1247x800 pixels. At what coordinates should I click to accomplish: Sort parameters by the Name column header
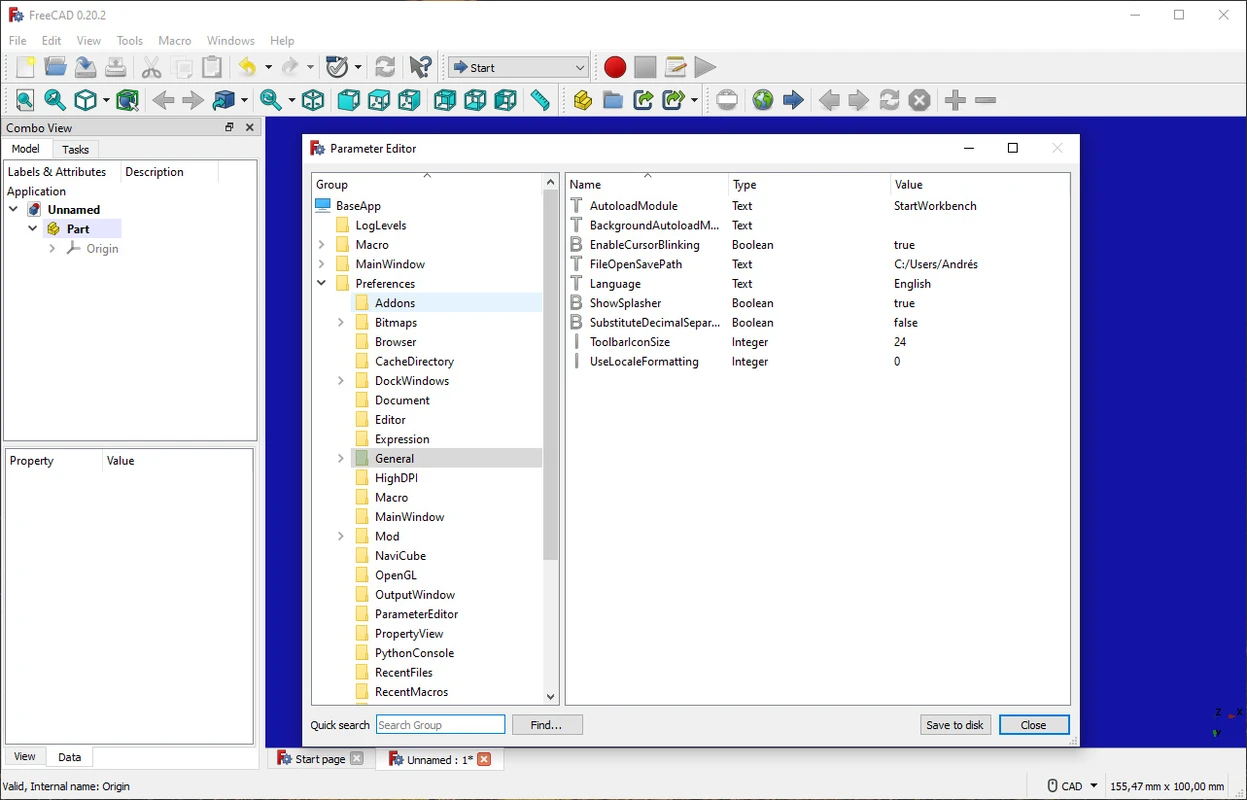point(647,184)
